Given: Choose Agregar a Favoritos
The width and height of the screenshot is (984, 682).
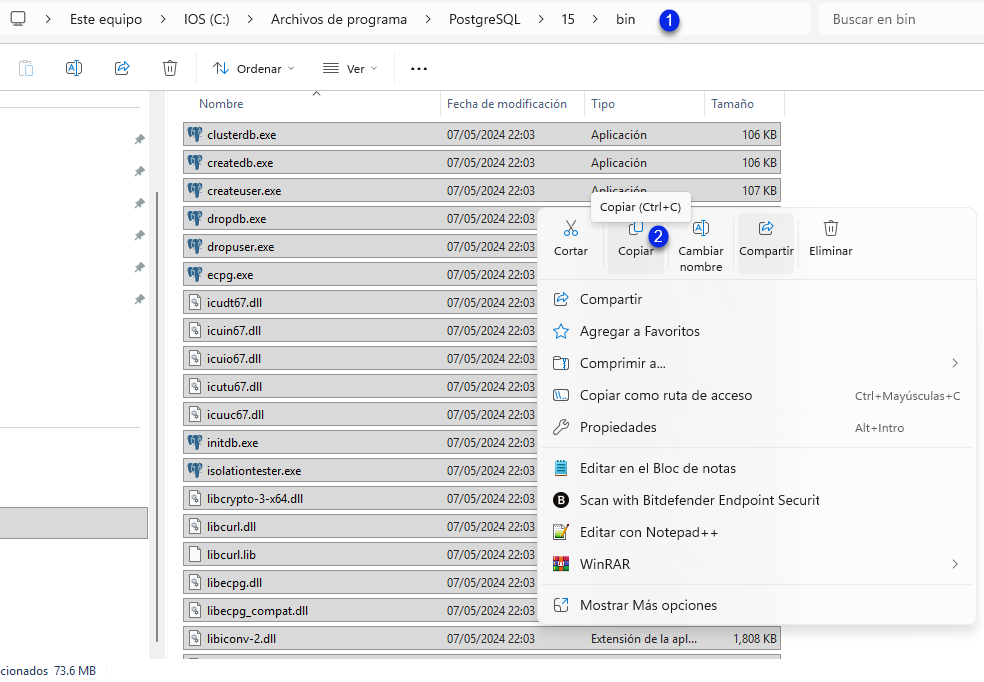Looking at the screenshot, I should click(756, 331).
